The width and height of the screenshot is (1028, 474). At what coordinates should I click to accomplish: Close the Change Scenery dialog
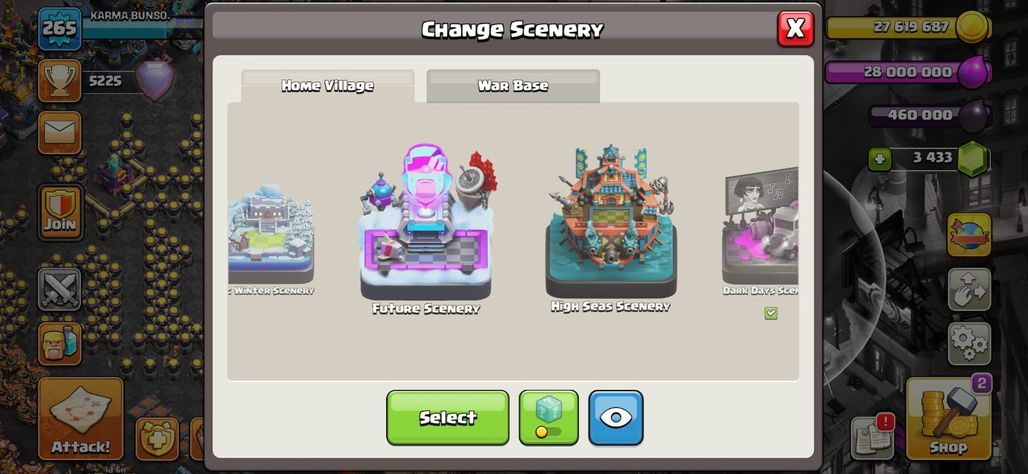795,29
